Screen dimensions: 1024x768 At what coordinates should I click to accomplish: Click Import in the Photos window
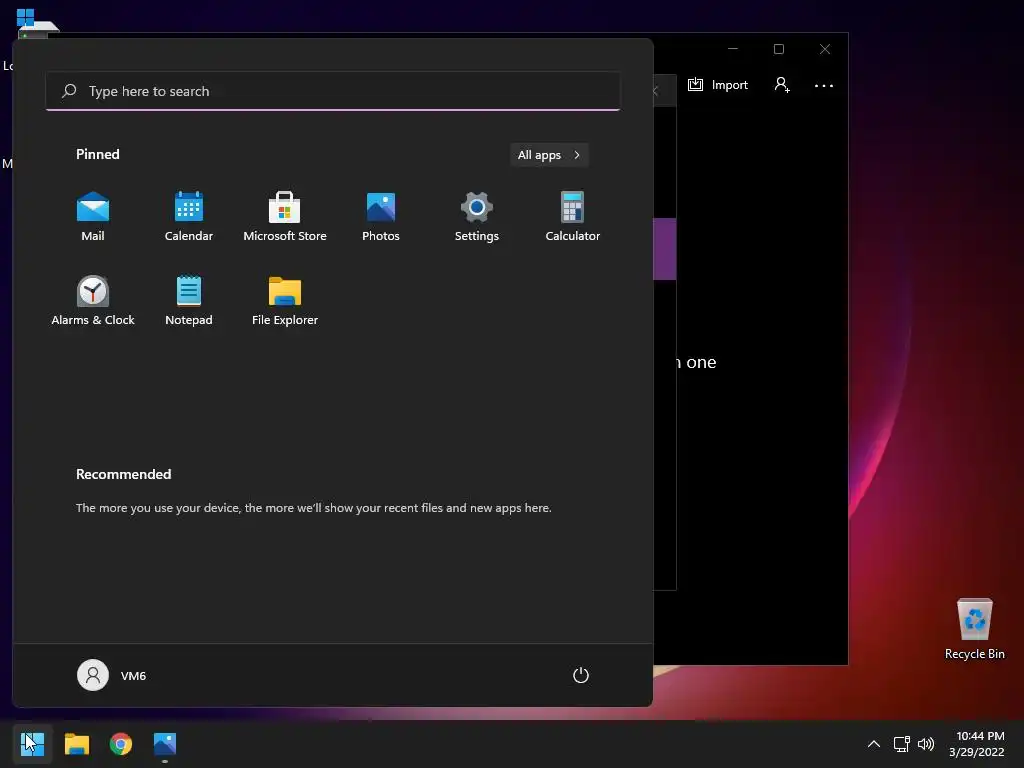tap(718, 85)
